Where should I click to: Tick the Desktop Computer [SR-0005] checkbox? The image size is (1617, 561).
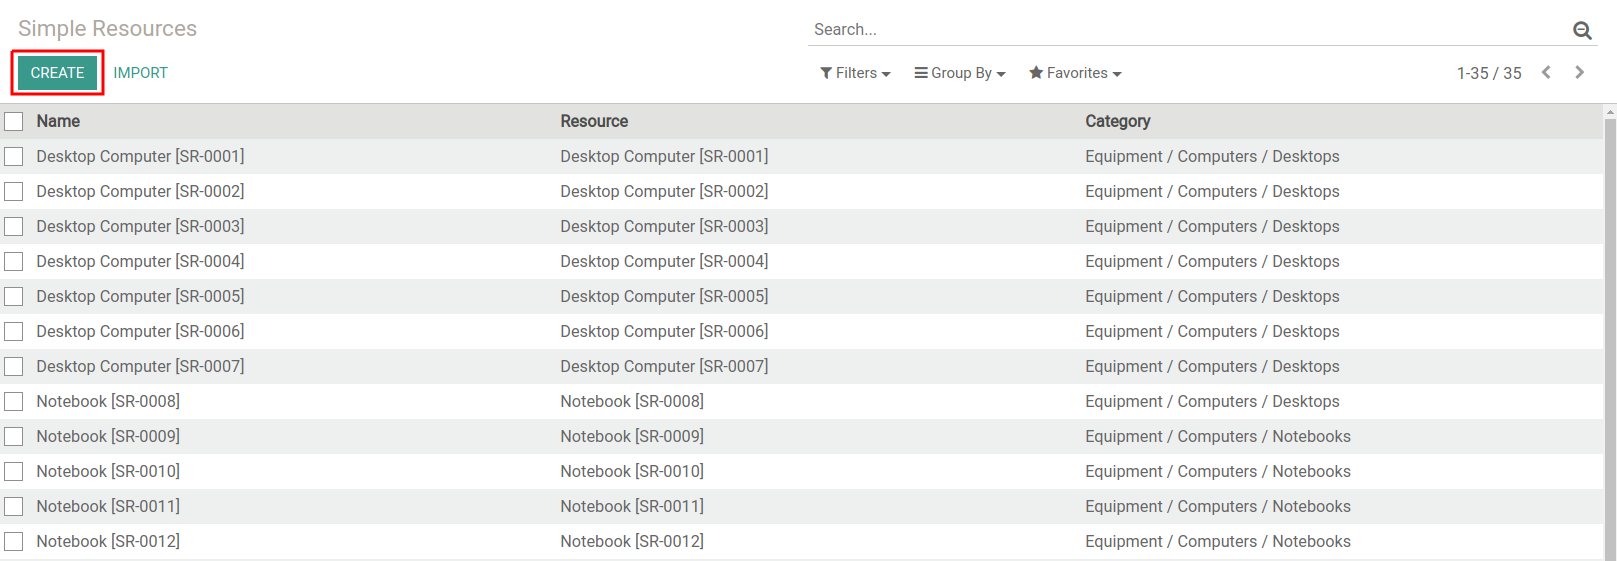click(x=14, y=296)
